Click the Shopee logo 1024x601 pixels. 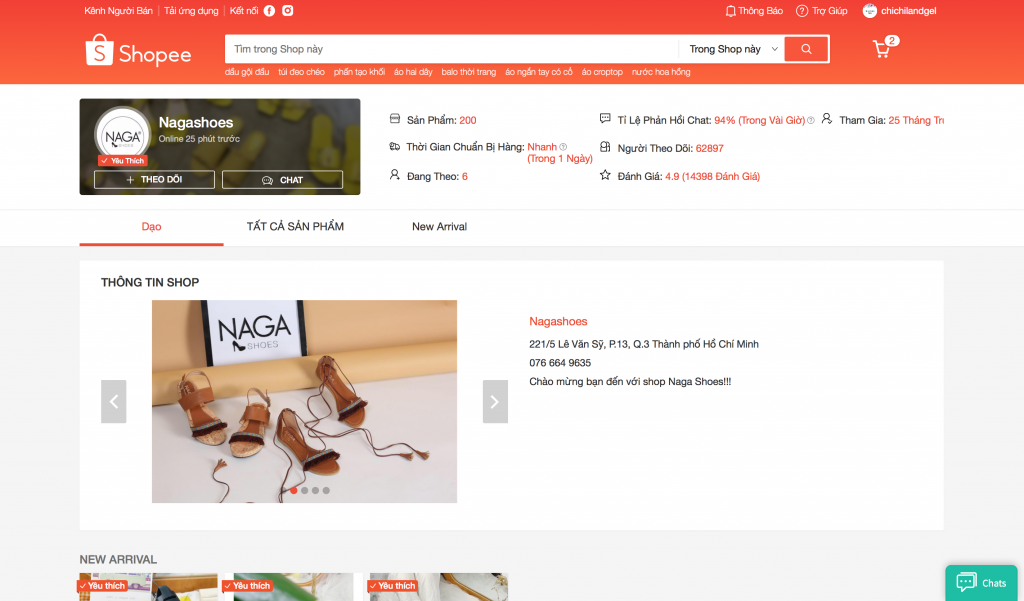[138, 50]
